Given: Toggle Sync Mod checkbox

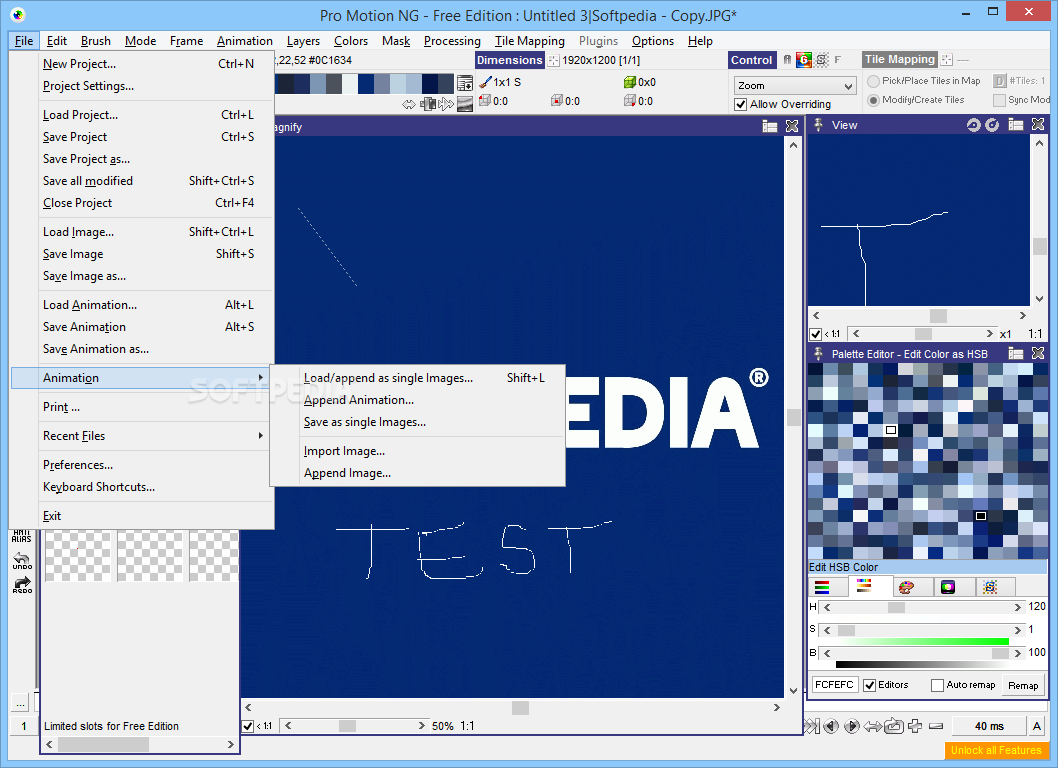Looking at the screenshot, I should coord(999,100).
